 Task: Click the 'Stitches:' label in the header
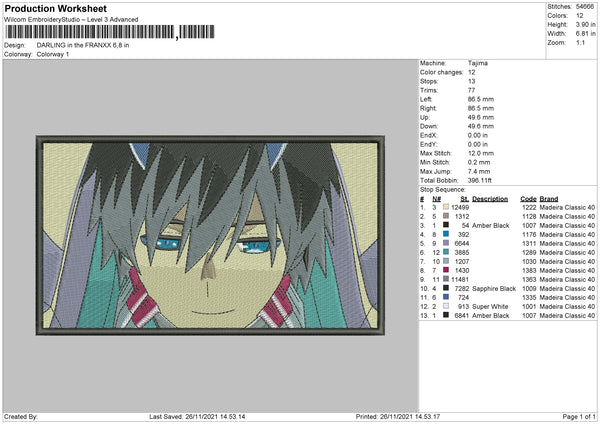click(x=559, y=7)
